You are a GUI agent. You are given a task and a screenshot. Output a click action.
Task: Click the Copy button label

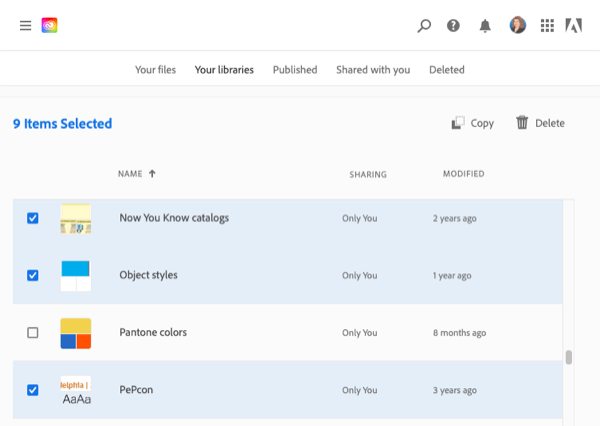pyautogui.click(x=482, y=123)
